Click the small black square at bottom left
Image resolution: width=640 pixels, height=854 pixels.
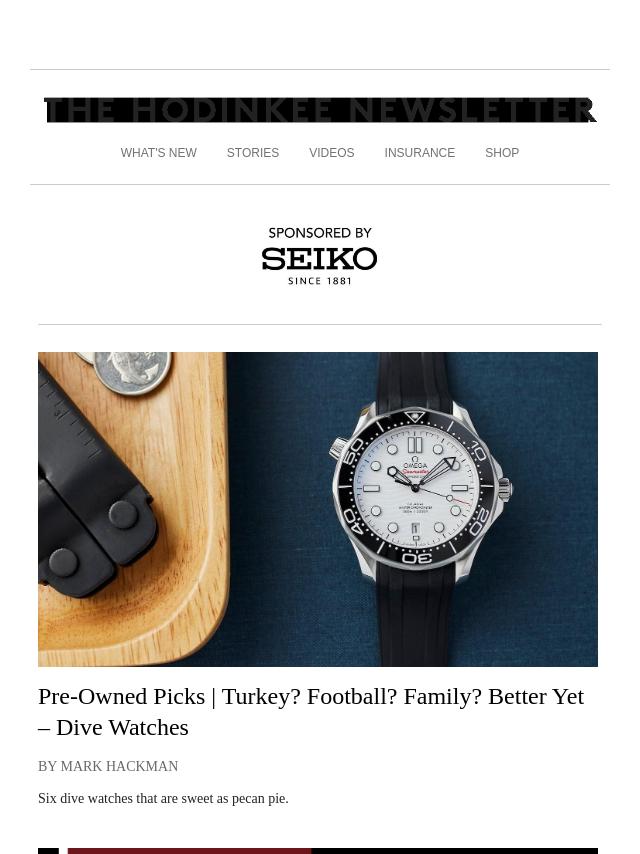coord(48,851)
